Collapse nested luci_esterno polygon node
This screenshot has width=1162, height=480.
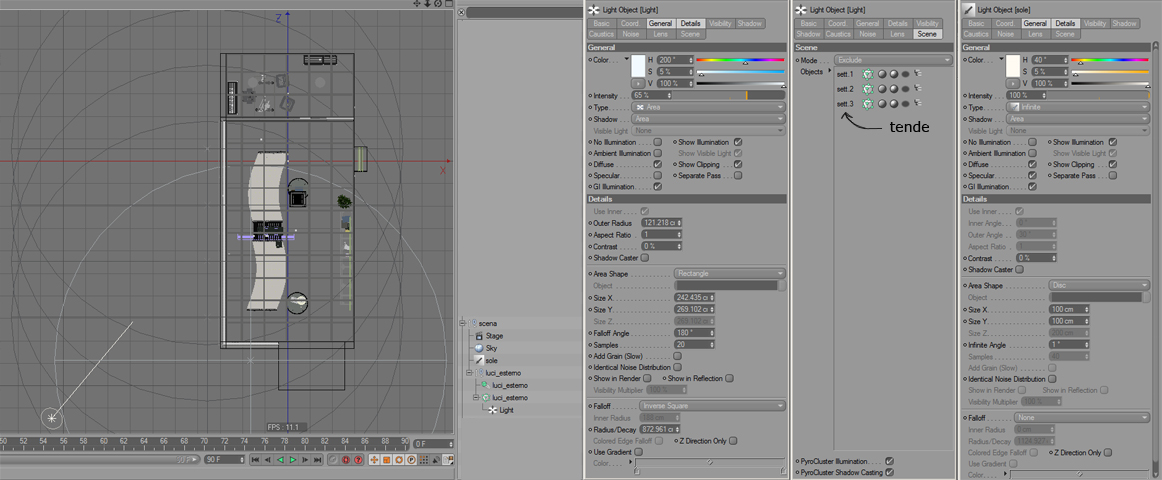click(476, 398)
